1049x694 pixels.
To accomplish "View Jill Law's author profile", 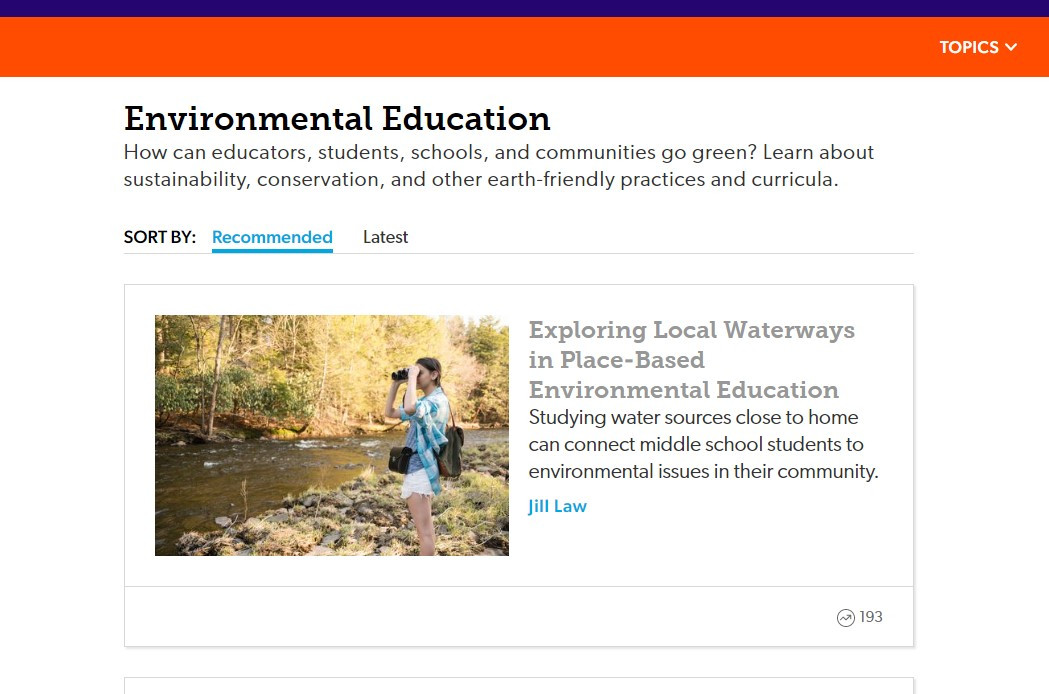I will pos(556,506).
